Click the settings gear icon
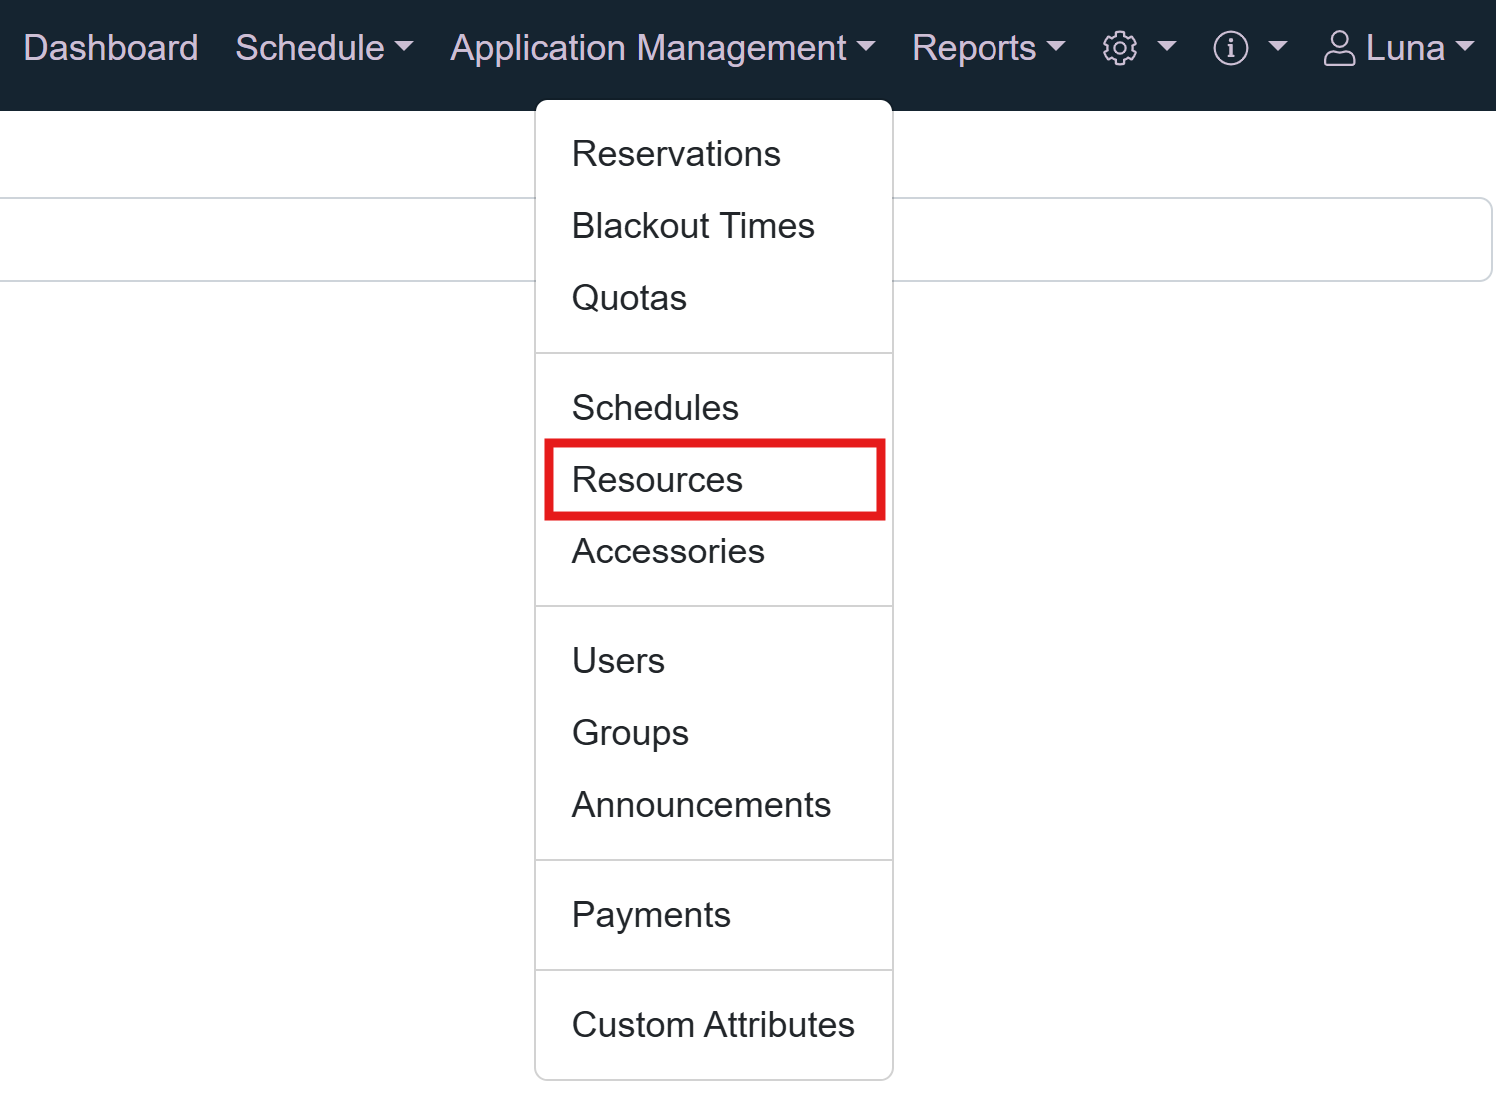The width and height of the screenshot is (1496, 1107). point(1119,48)
